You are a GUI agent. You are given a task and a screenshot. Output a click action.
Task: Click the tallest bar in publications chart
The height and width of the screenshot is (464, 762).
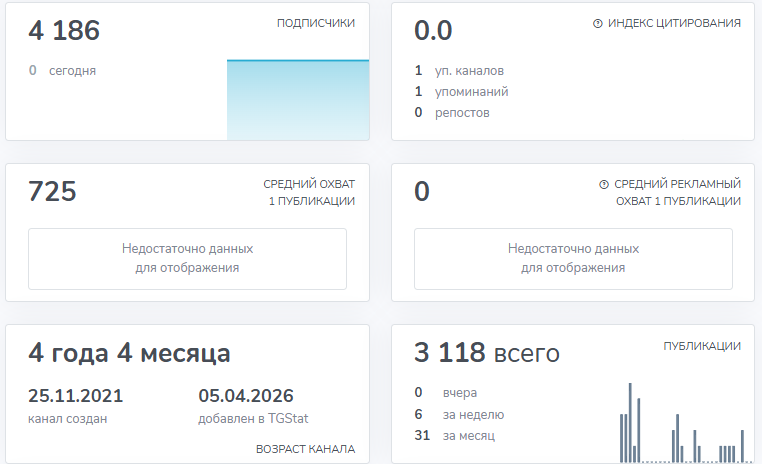pyautogui.click(x=630, y=422)
